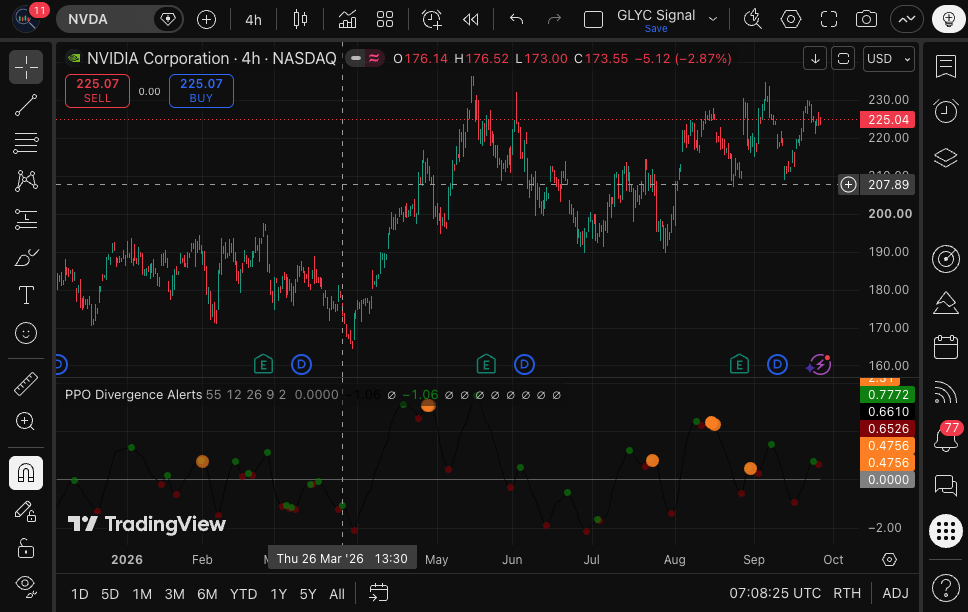Activate the ruler measure tool
This screenshot has height=612, width=968.
click(26, 384)
